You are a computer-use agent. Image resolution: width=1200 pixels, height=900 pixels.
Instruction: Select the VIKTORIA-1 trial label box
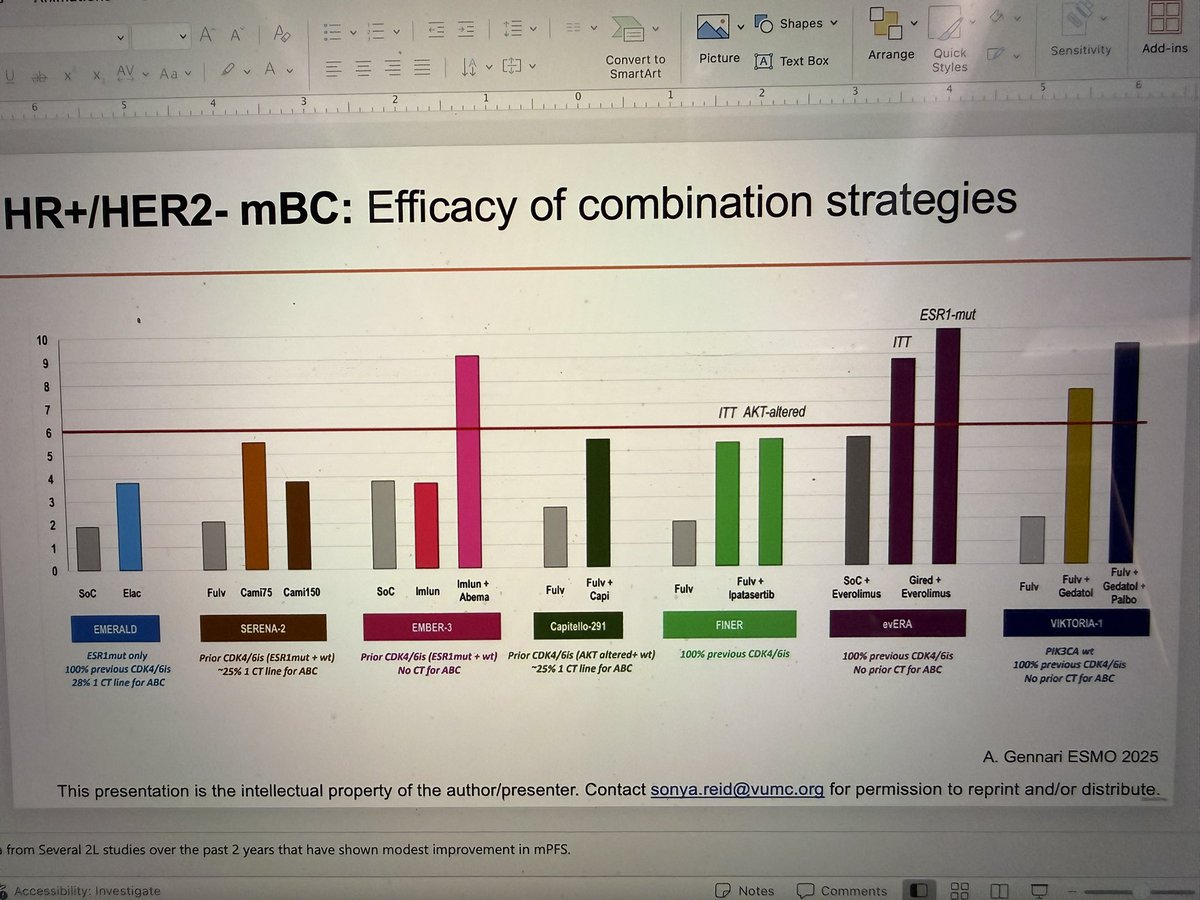tap(1076, 623)
